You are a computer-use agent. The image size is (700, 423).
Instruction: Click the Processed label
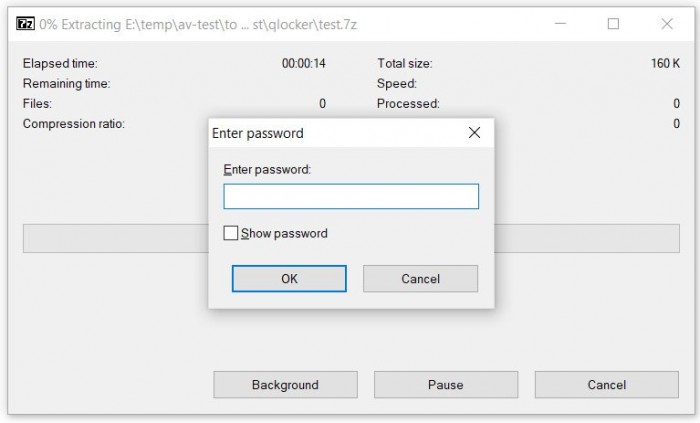tap(408, 104)
